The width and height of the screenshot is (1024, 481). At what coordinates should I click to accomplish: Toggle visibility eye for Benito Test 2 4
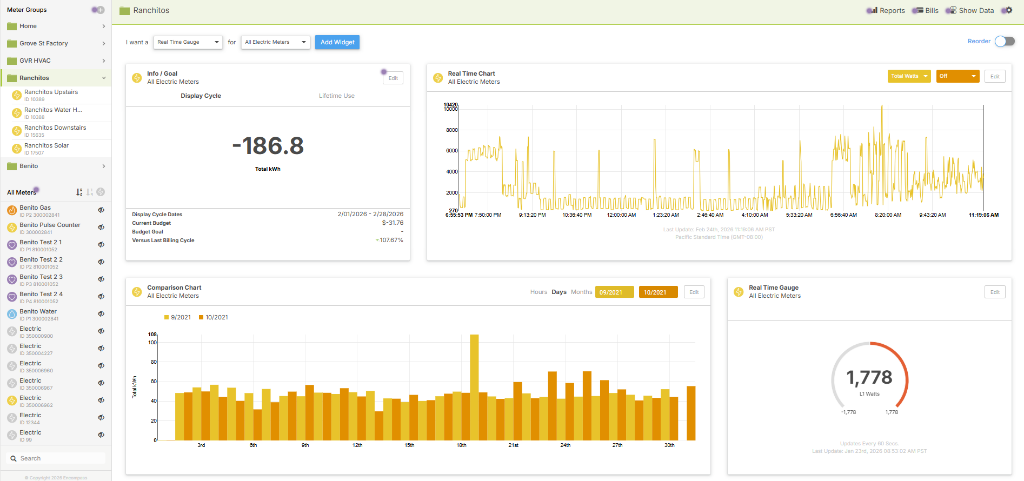pyautogui.click(x=101, y=296)
